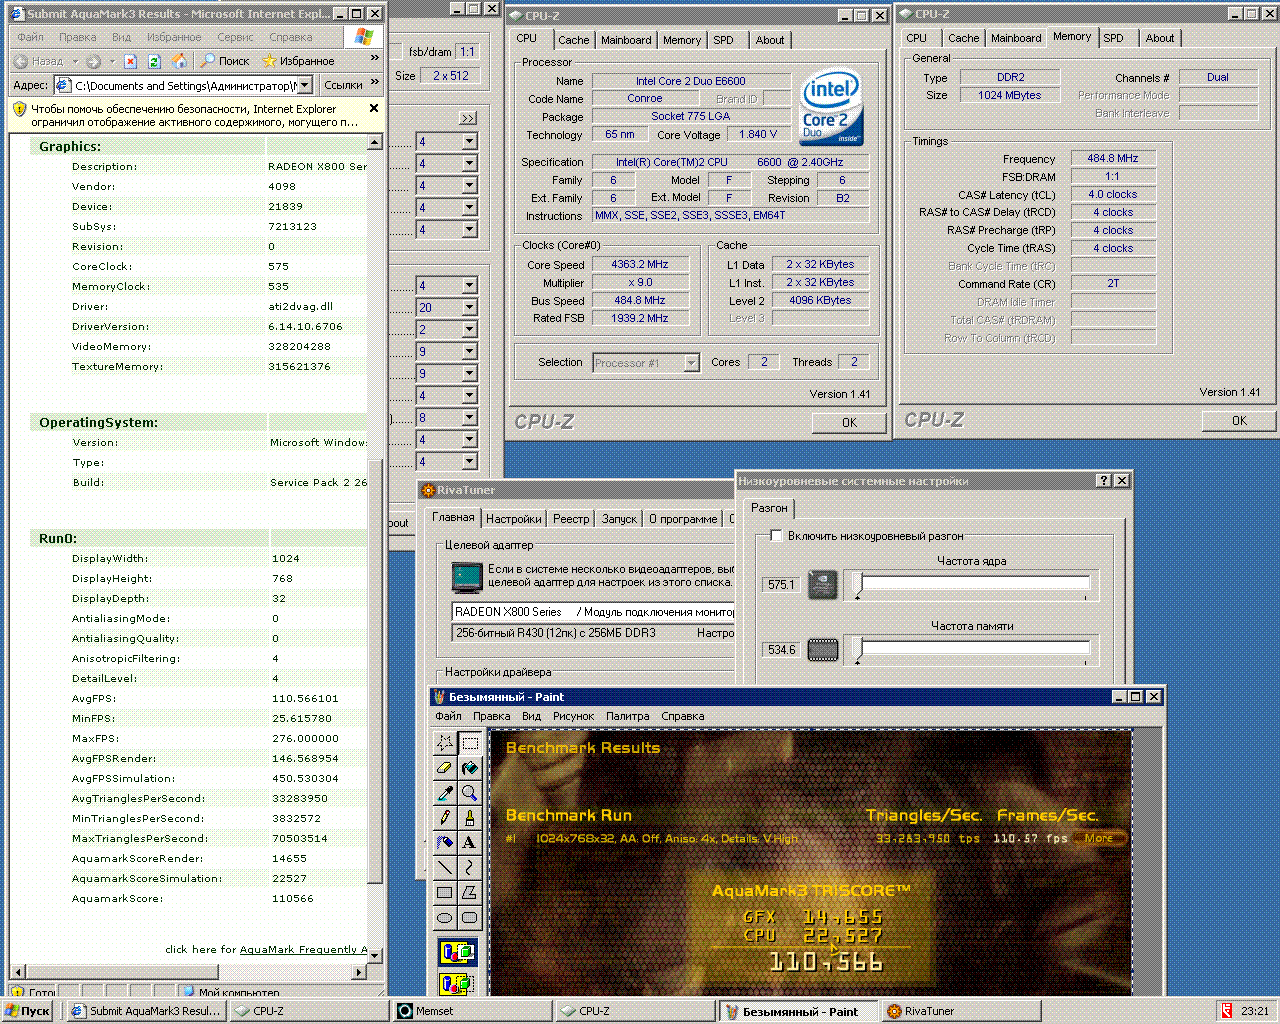
Task: Adjust the memory clock (Частота памяти) slider
Action: point(972,649)
